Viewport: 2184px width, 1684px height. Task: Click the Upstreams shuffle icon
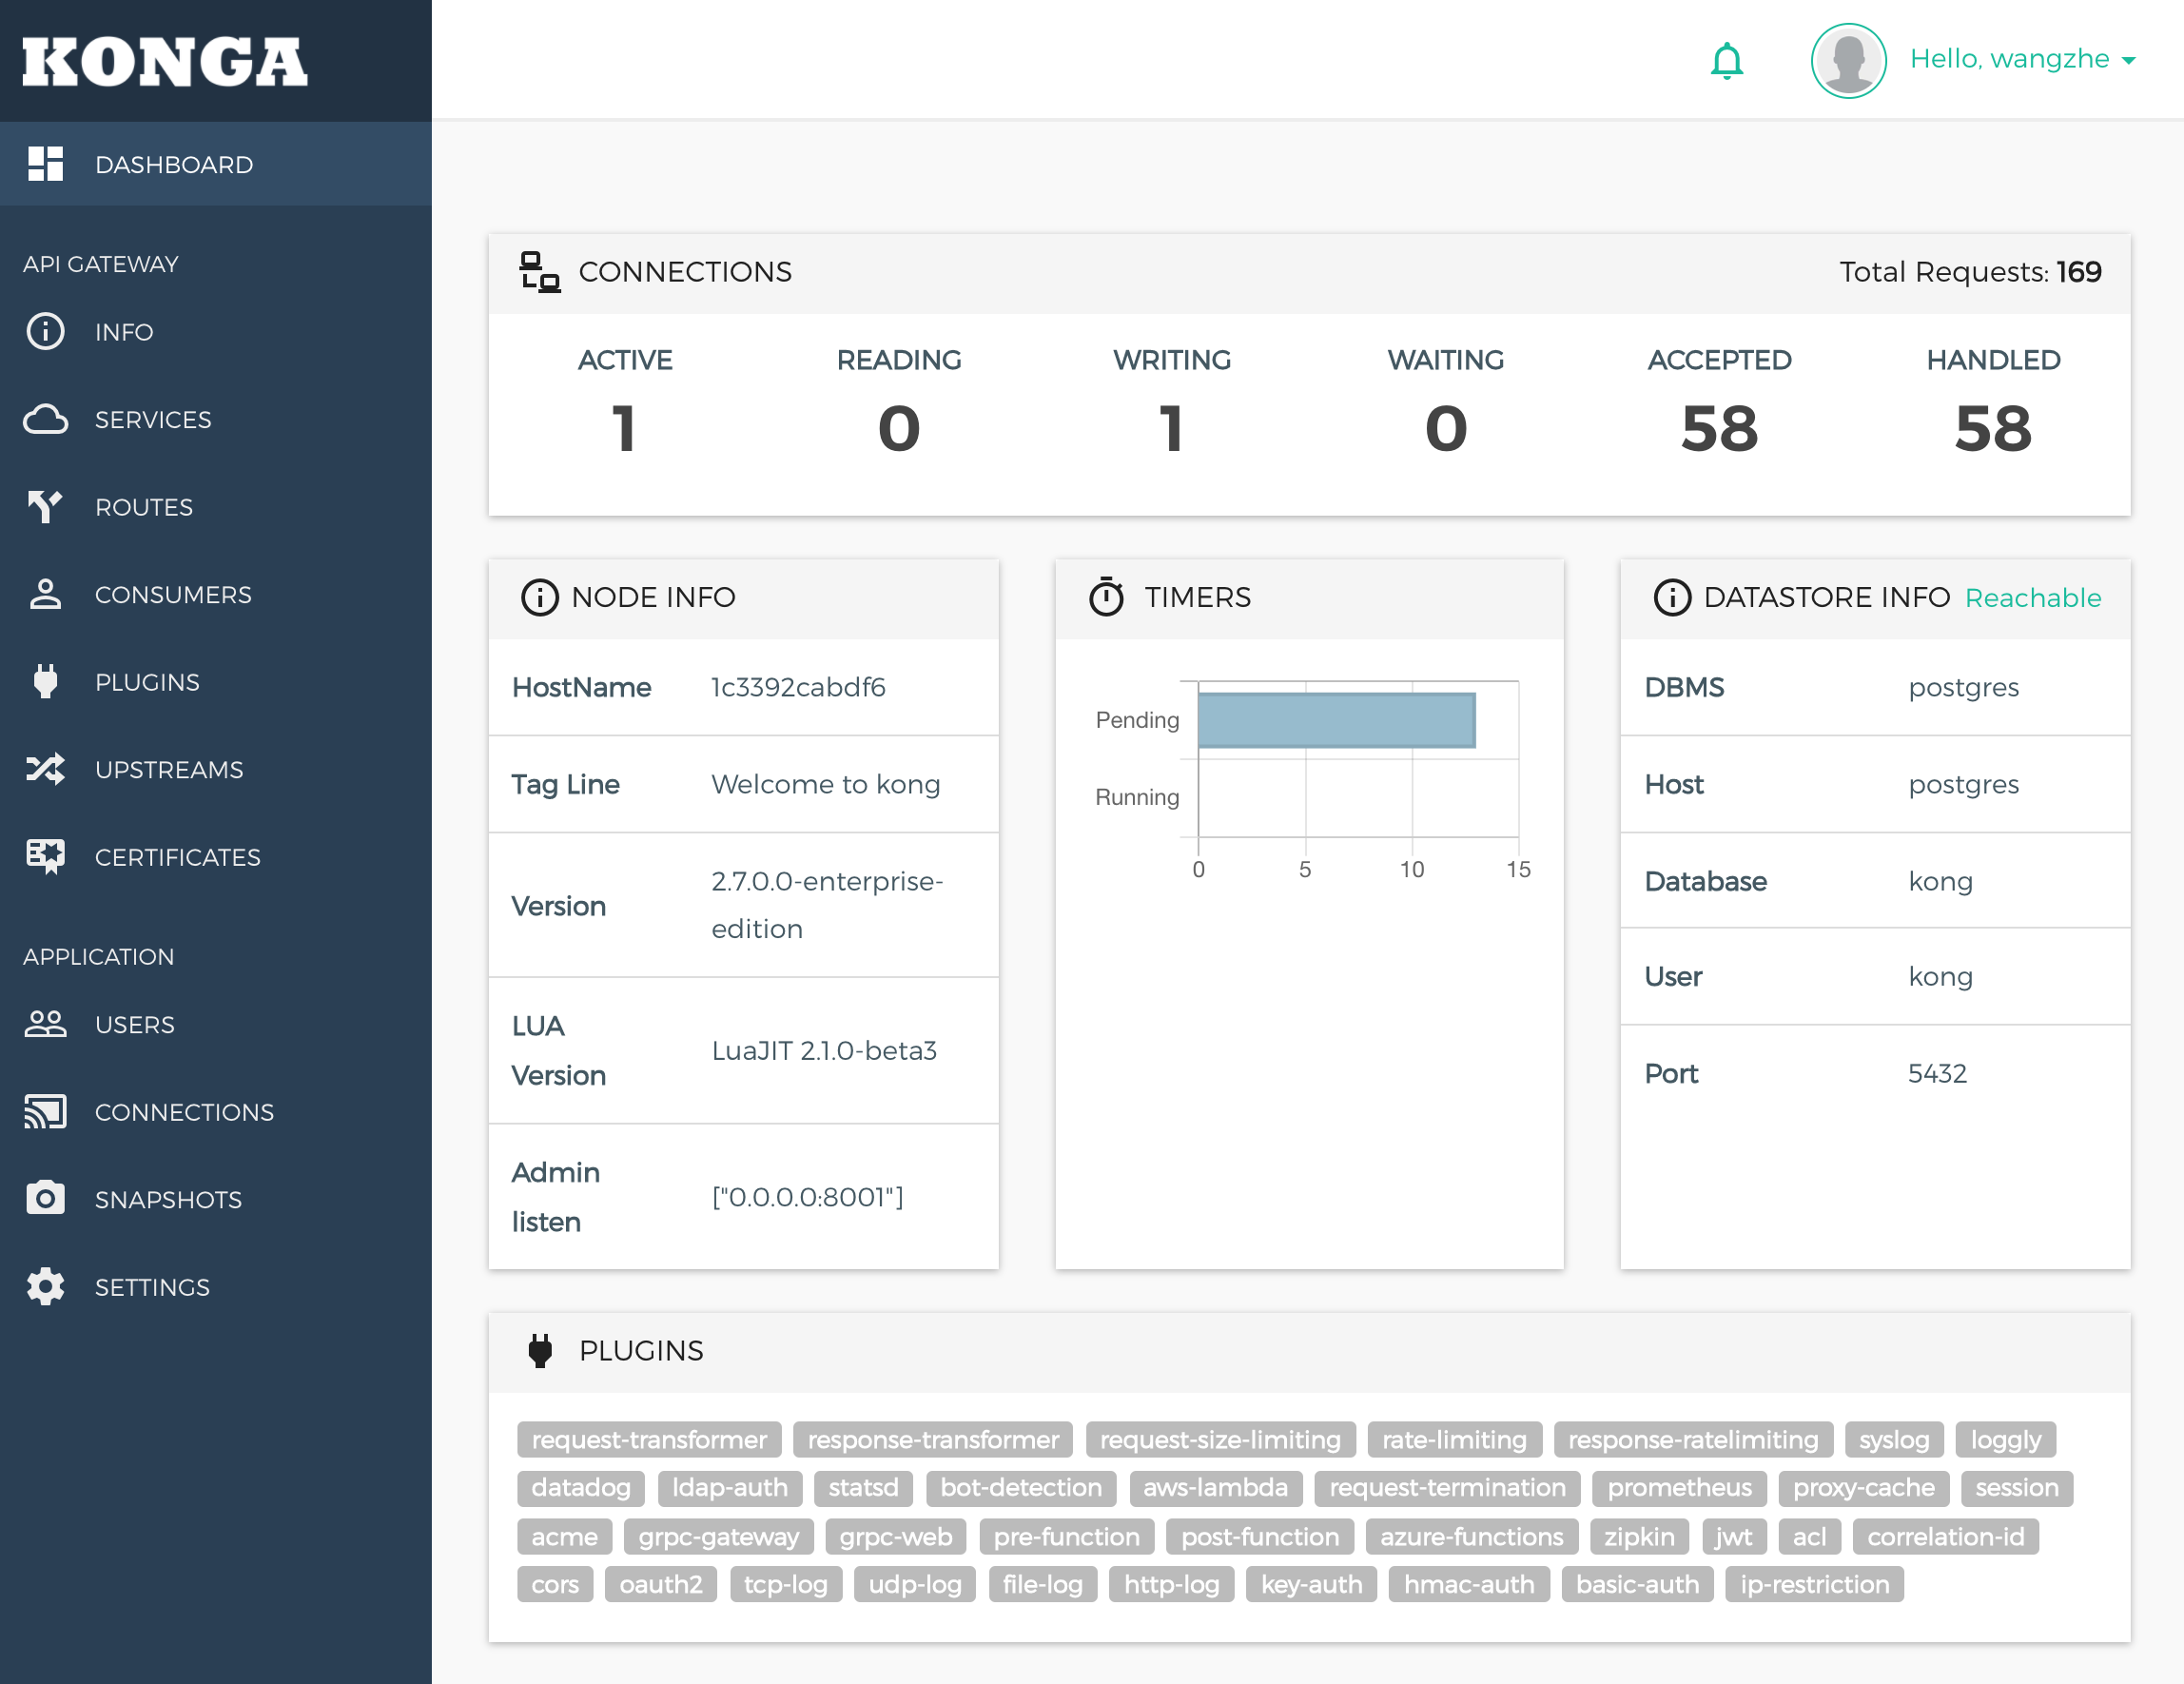click(45, 769)
